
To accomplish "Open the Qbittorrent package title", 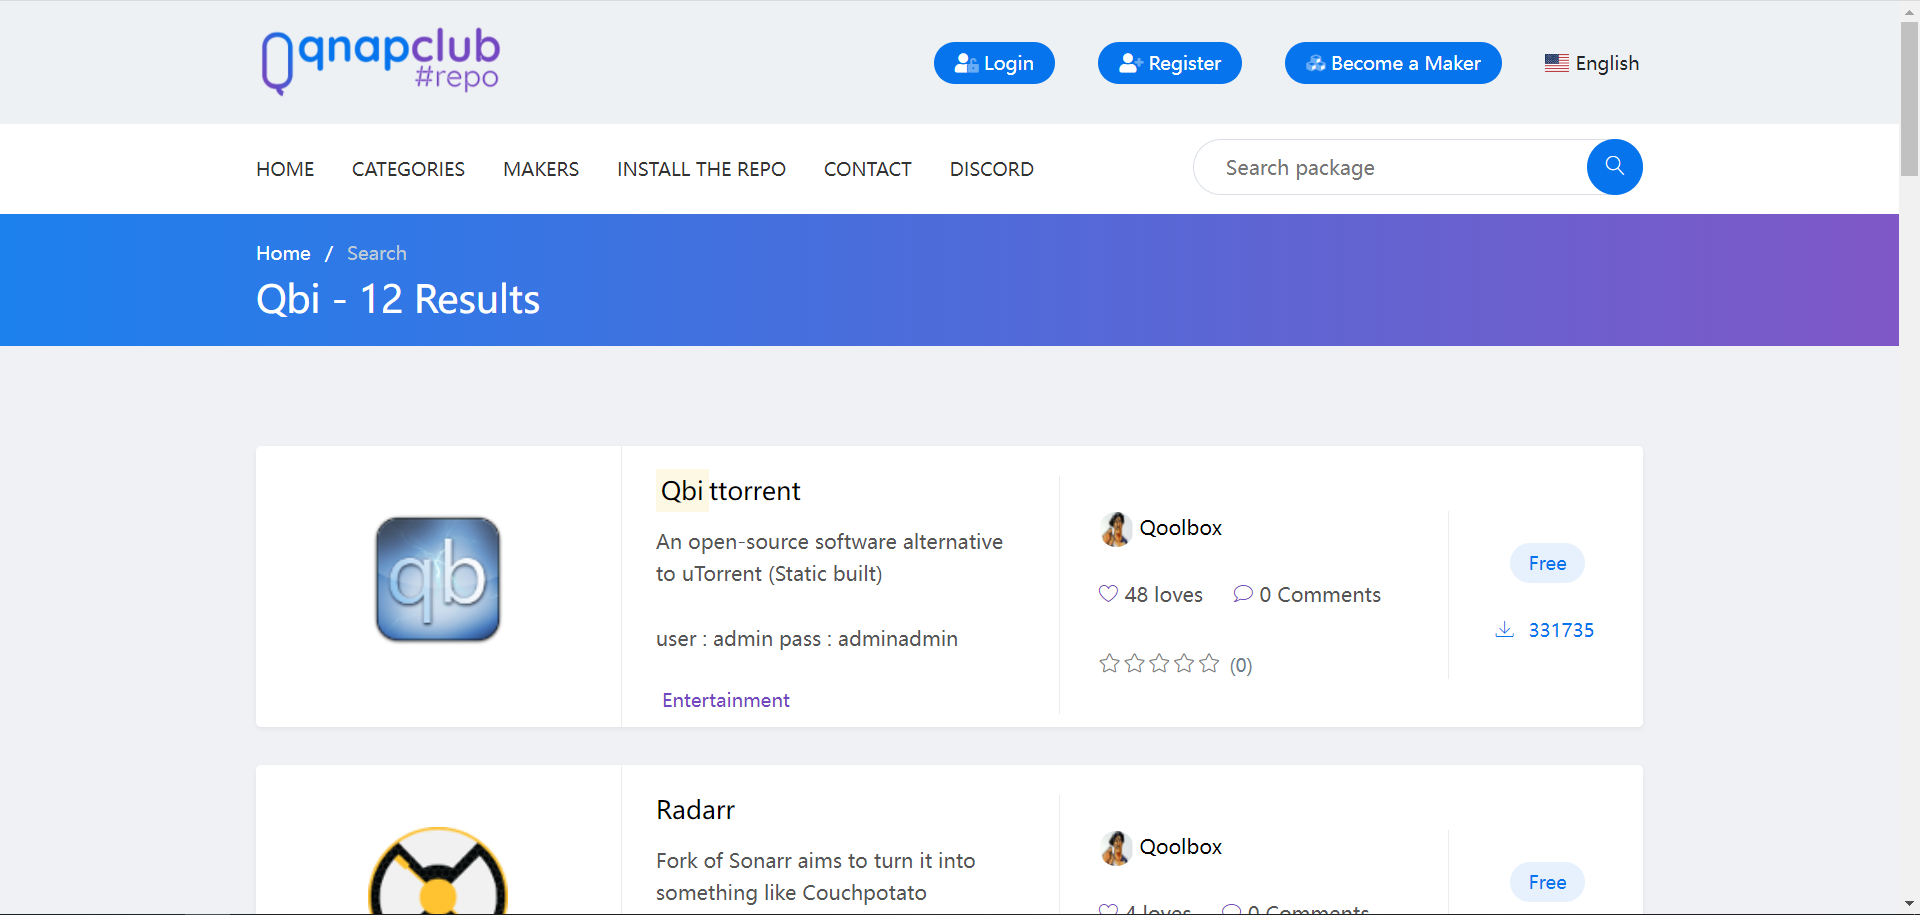I will click(730, 491).
